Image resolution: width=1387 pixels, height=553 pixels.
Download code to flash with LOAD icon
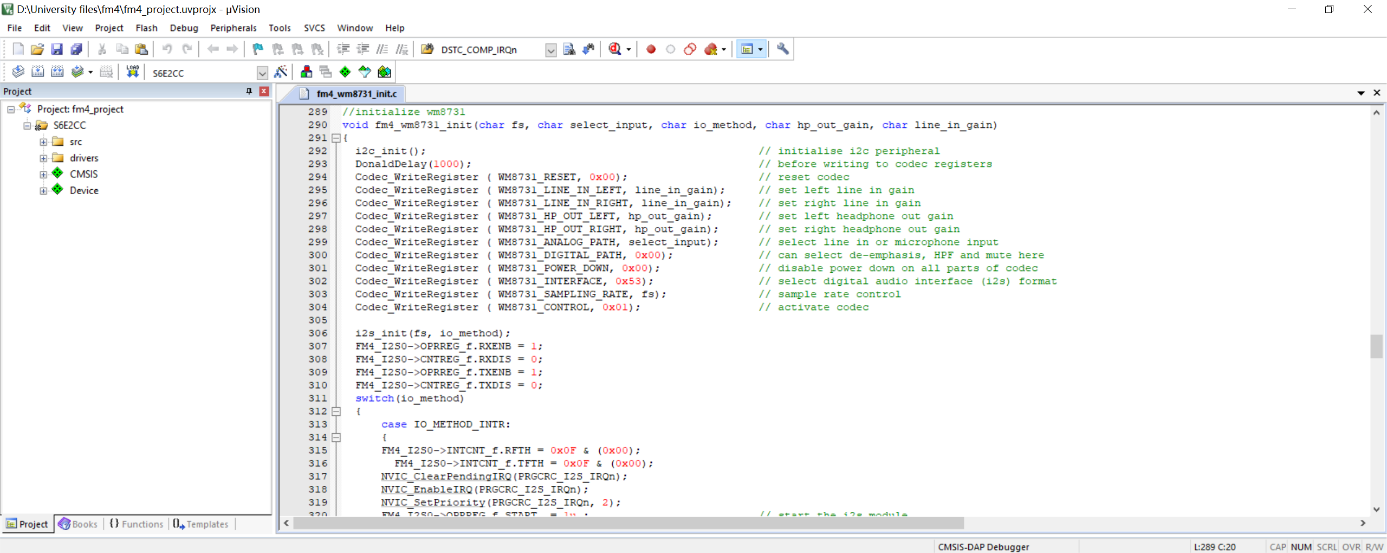(133, 72)
